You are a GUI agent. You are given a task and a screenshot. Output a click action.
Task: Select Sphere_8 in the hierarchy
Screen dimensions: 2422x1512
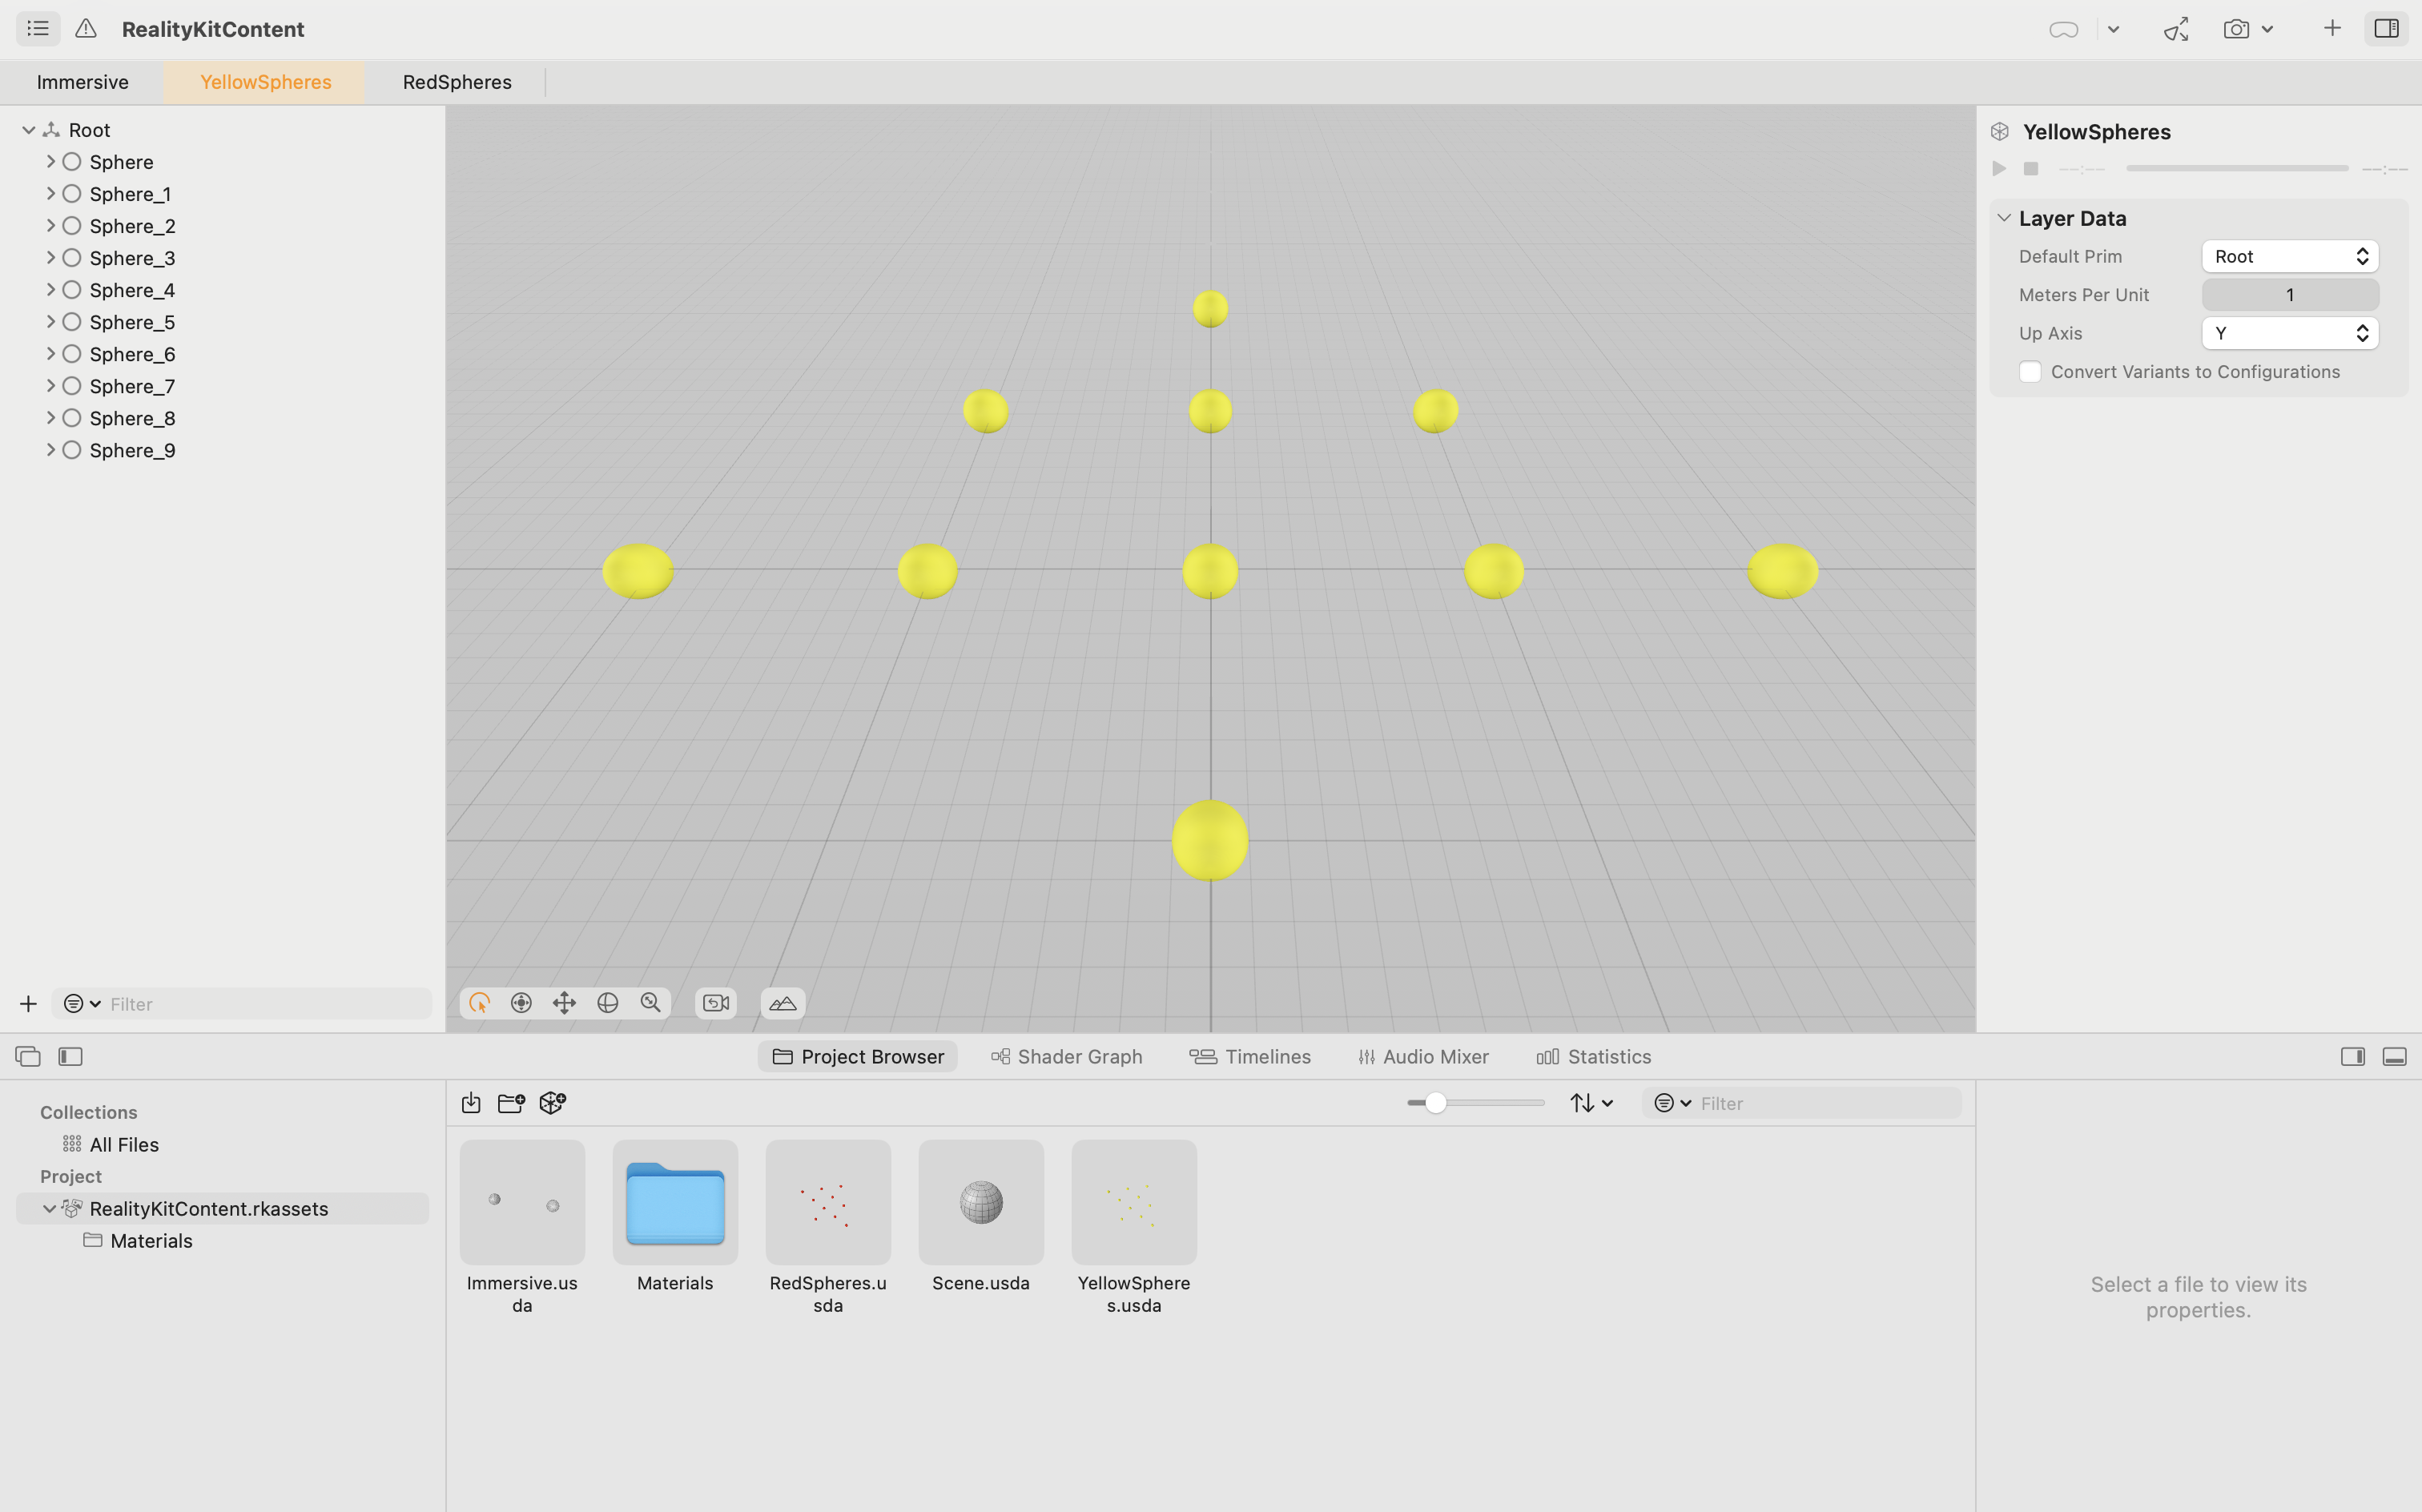point(132,418)
